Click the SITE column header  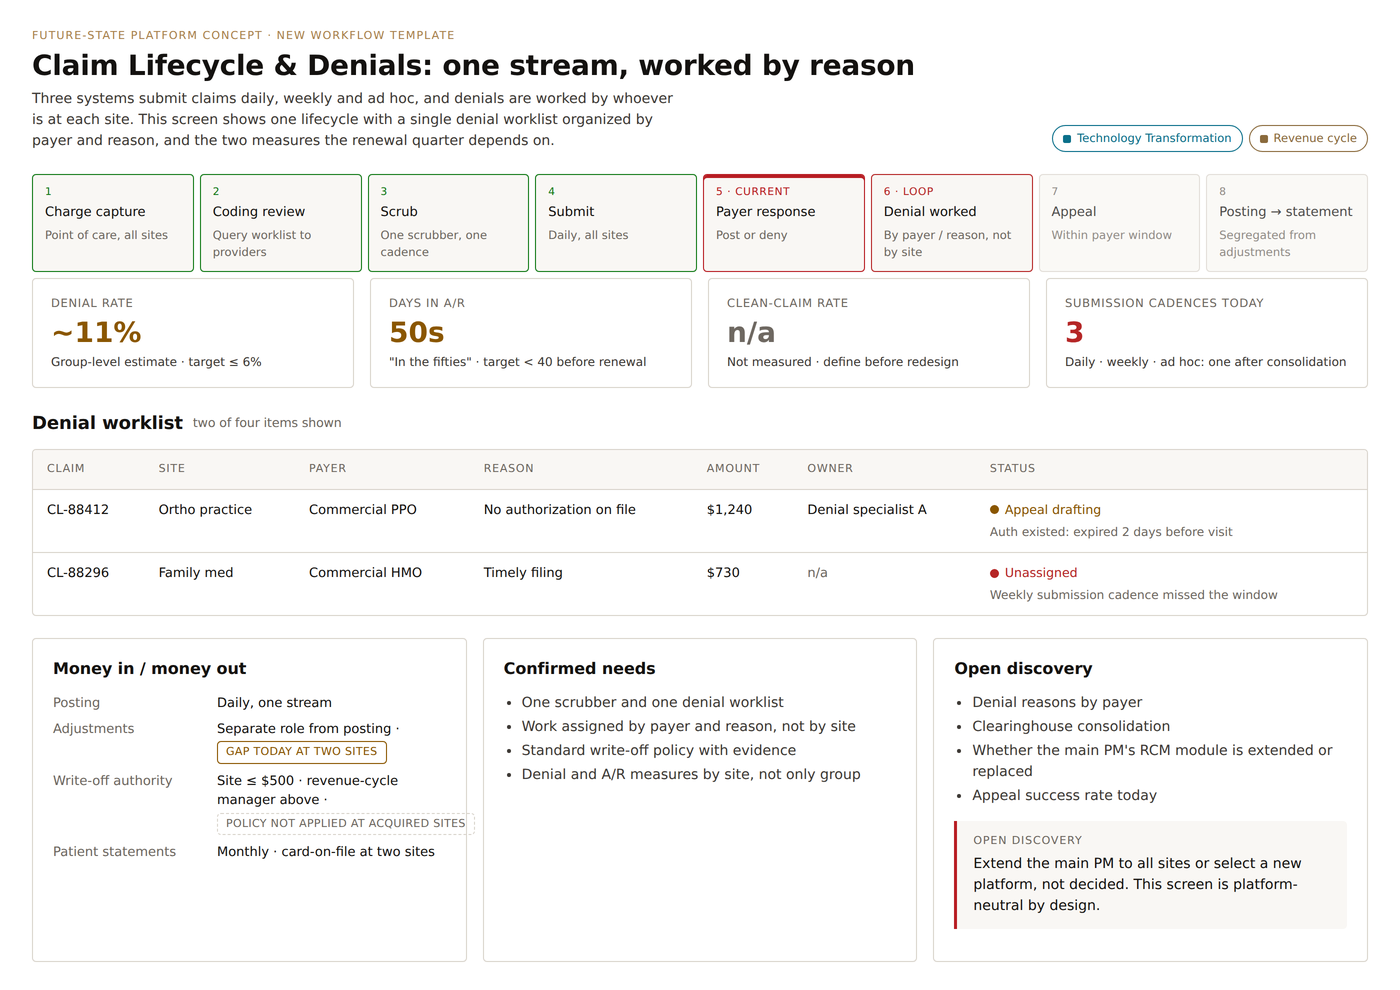(172, 468)
